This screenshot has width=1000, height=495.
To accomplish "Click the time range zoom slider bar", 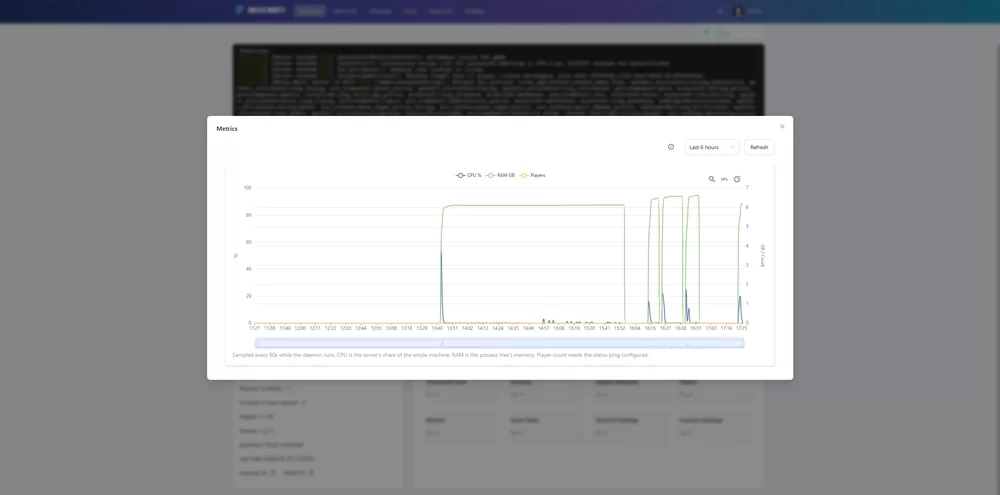I will [x=499, y=343].
